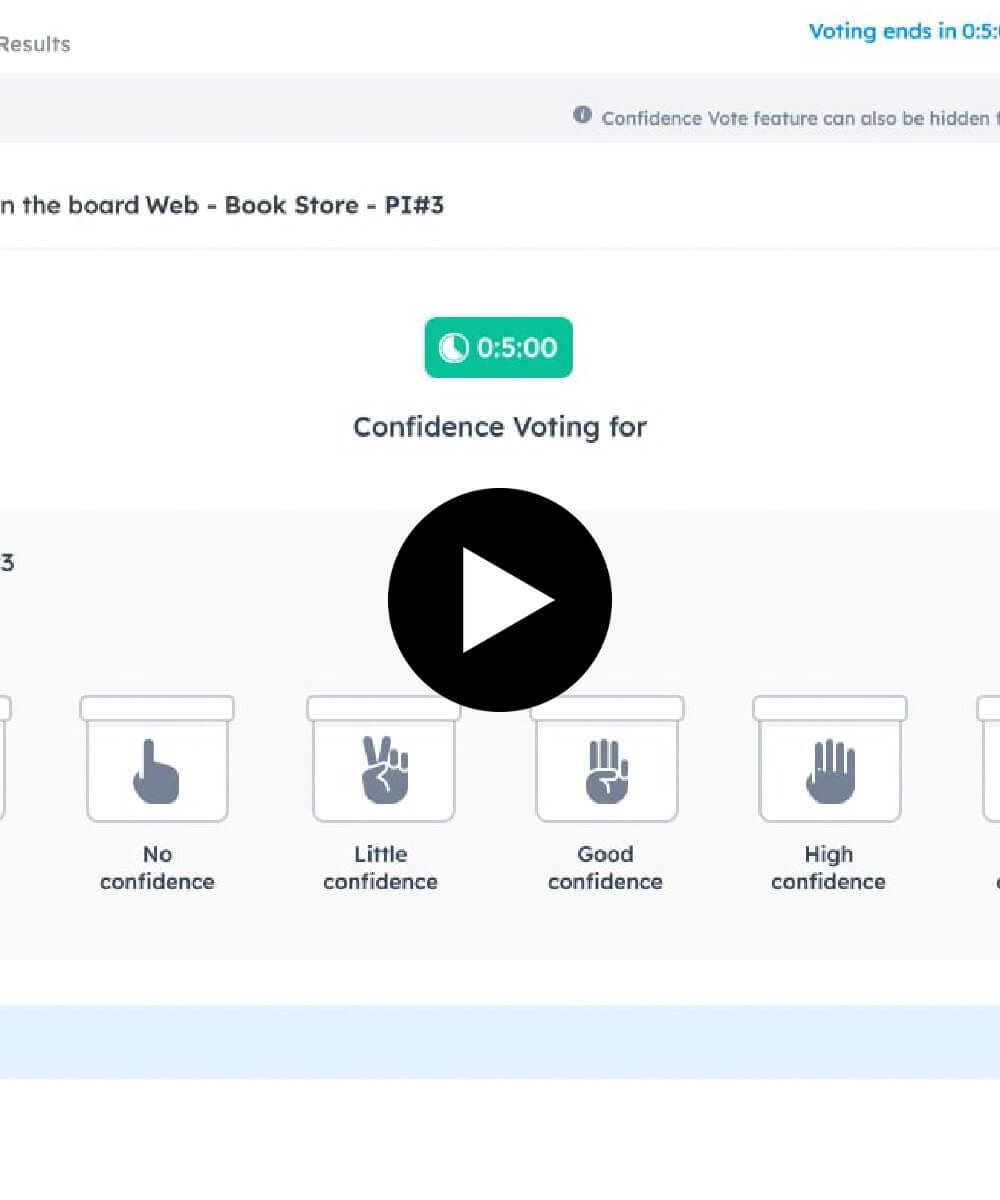
Task: Click the "High confidence" label
Action: pyautogui.click(x=829, y=868)
